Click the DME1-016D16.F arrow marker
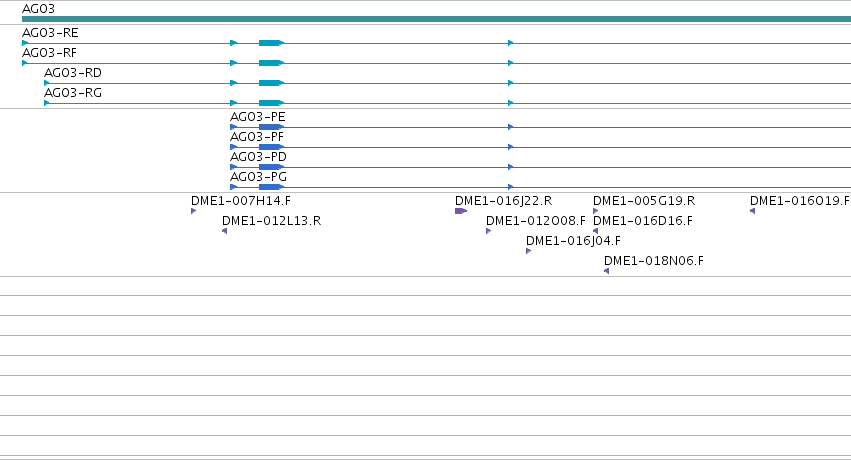Viewport: 851px width, 460px height. pos(595,231)
